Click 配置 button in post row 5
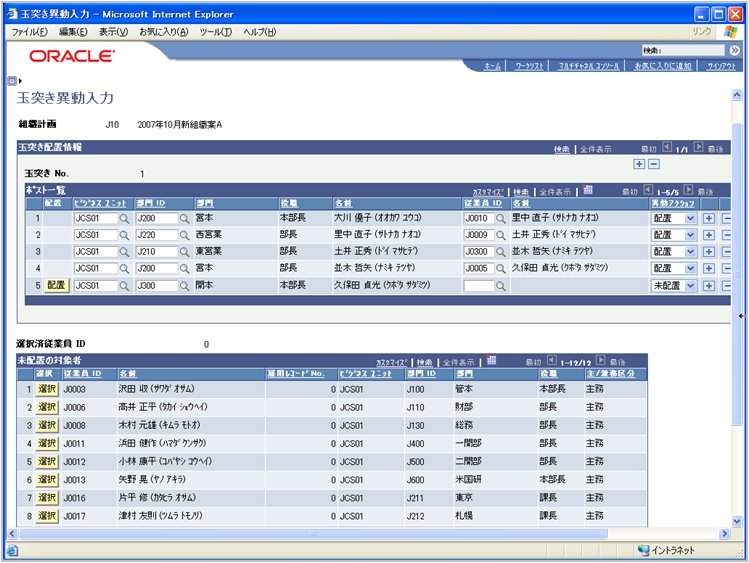This screenshot has width=749, height=563. click(x=56, y=286)
